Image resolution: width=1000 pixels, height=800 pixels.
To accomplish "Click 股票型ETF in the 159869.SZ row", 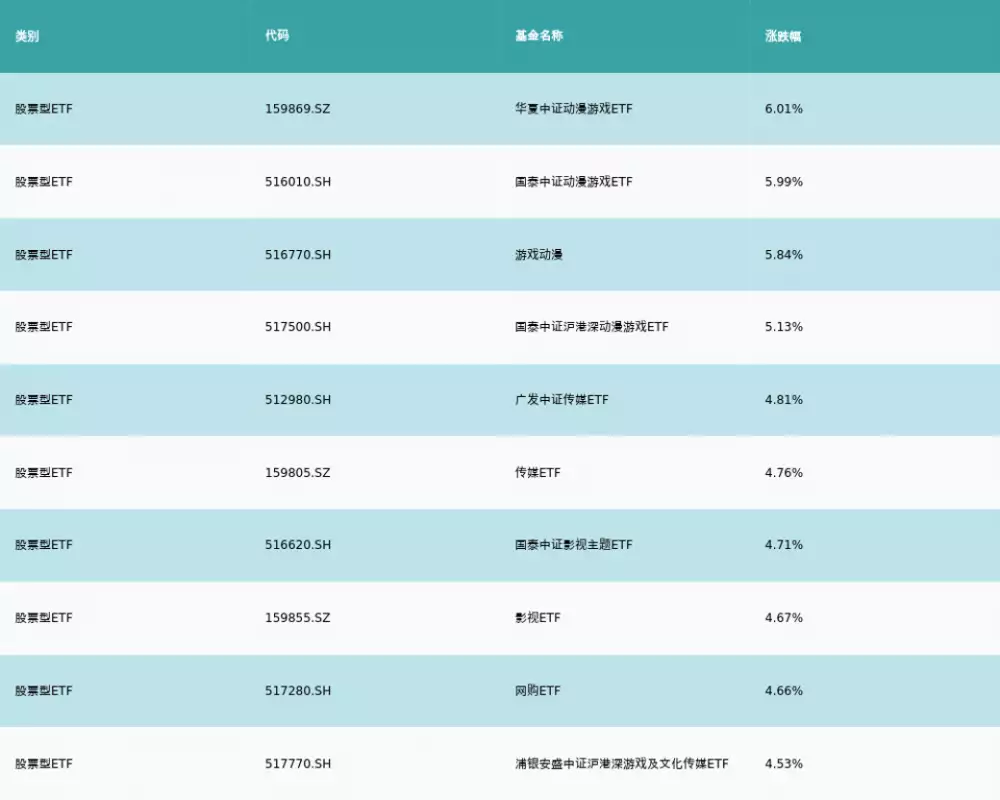I will 44,109.
